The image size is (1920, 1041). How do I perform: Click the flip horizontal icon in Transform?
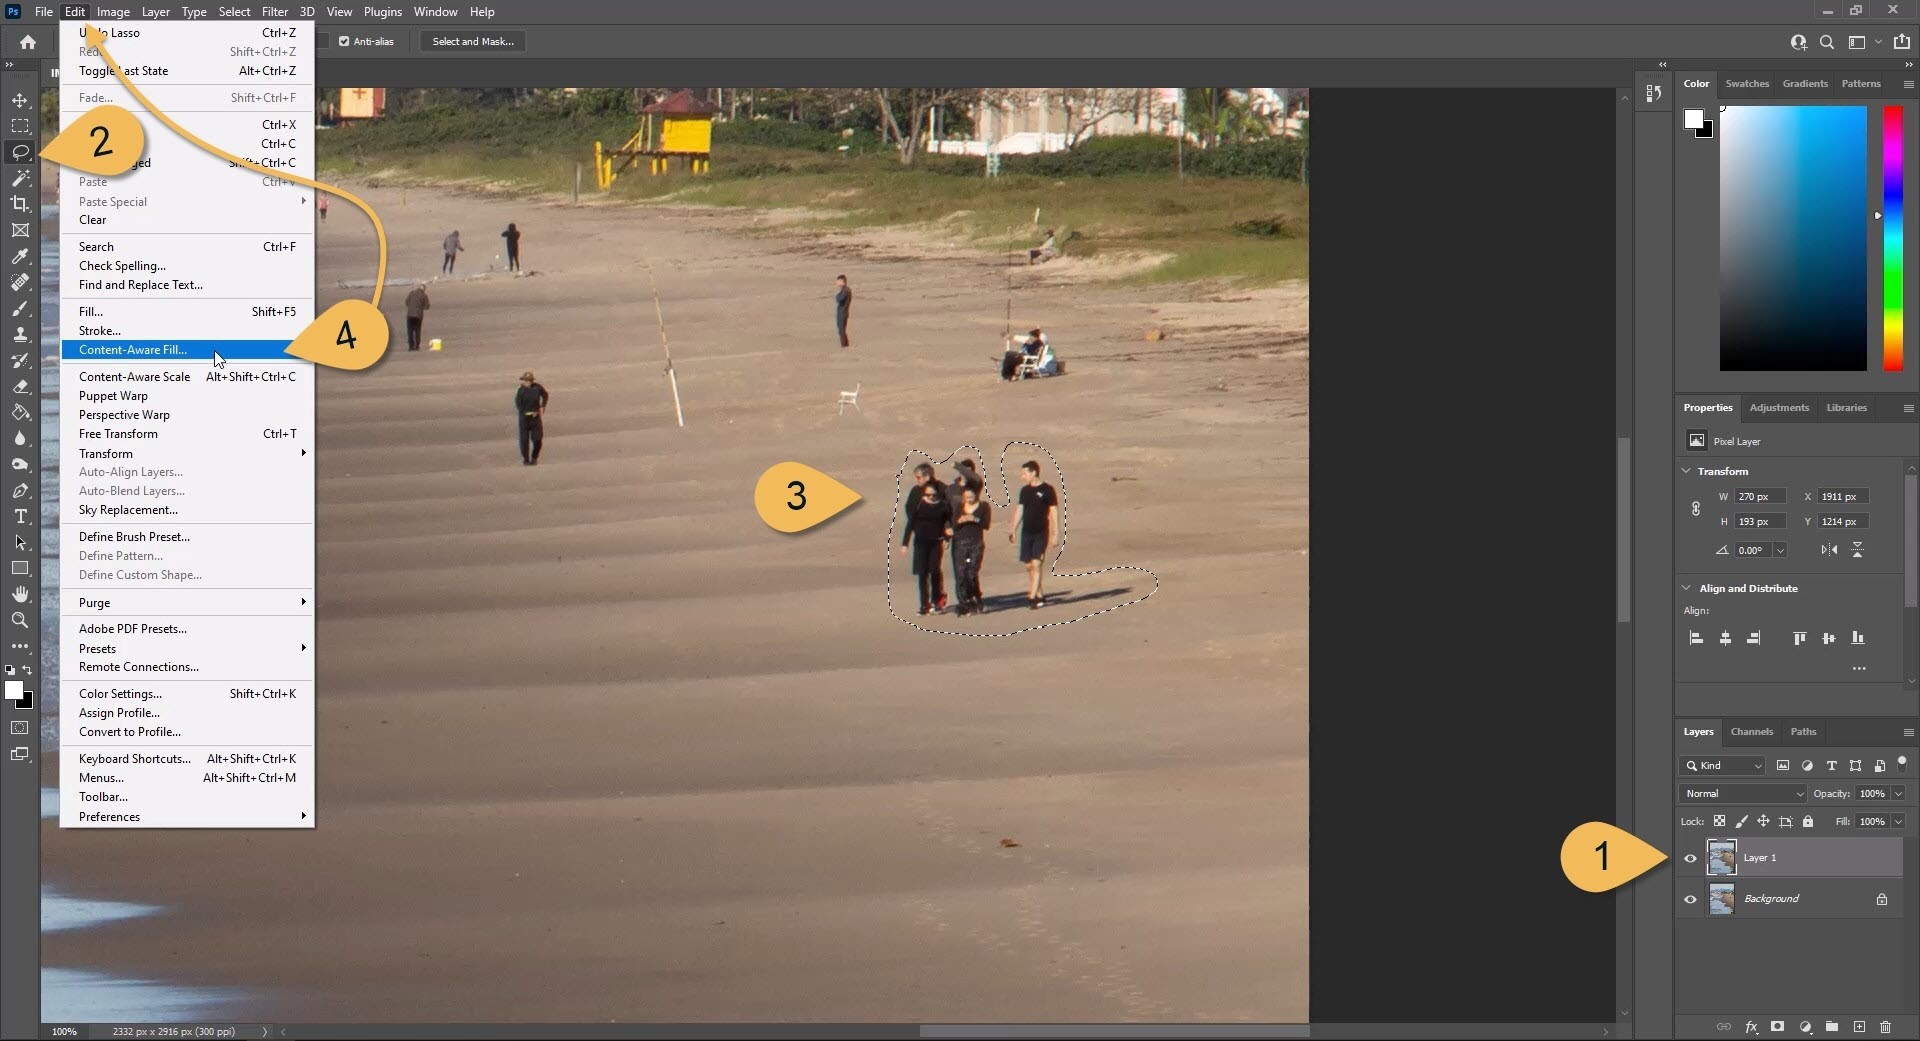coord(1829,550)
